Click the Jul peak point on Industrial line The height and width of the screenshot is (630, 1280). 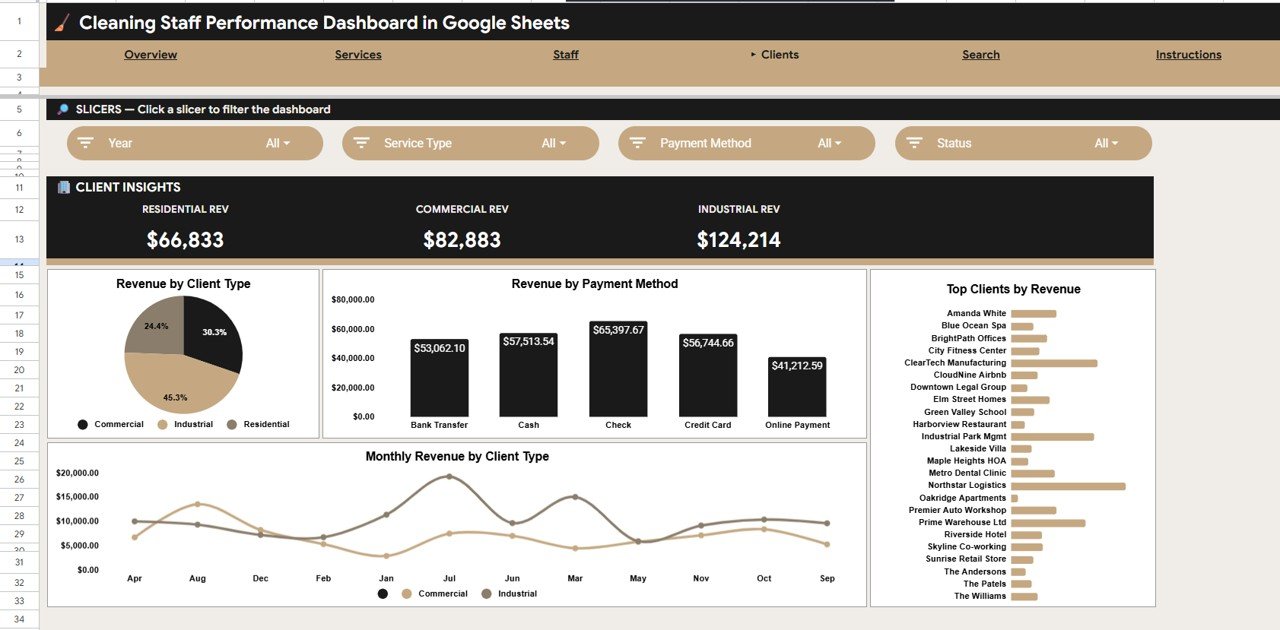point(449,477)
